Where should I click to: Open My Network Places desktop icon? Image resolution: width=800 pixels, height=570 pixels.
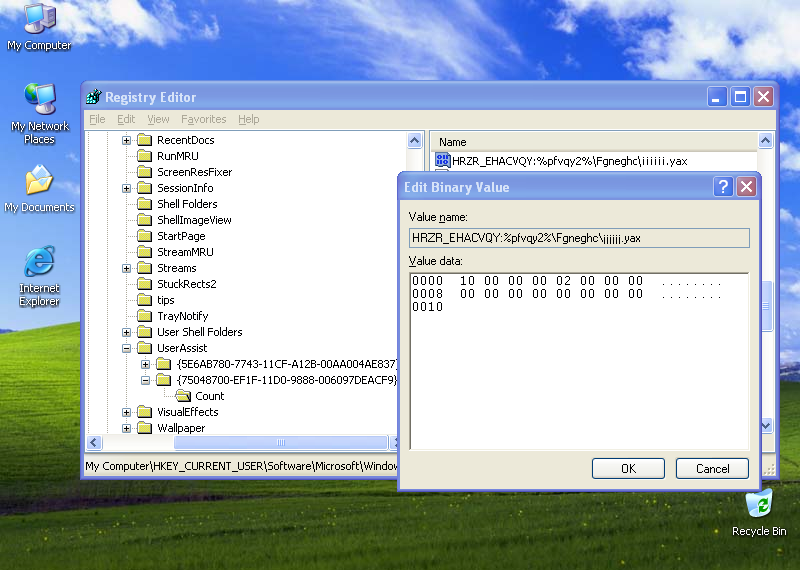click(x=39, y=114)
